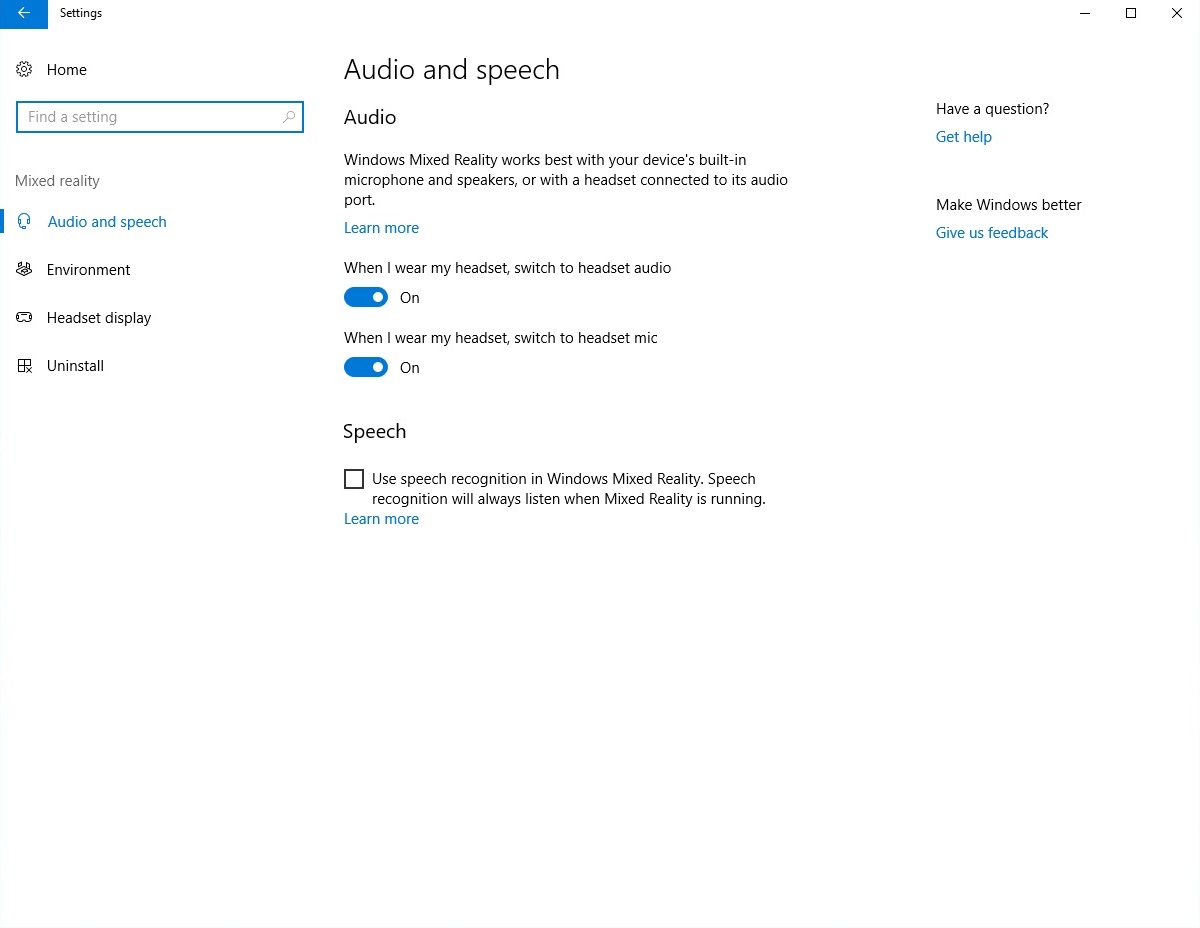1200x928 pixels.
Task: Click the magnifier icon in search box
Action: 289,117
